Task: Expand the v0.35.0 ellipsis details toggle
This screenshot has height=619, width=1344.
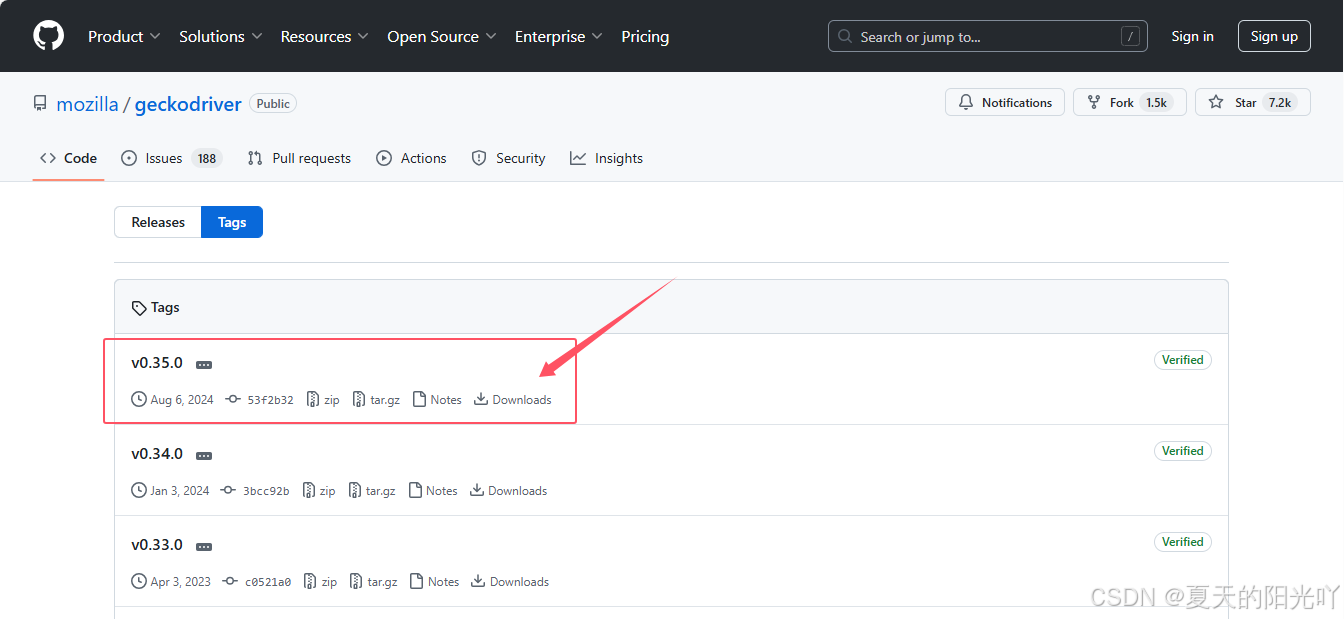Action: [x=204, y=365]
